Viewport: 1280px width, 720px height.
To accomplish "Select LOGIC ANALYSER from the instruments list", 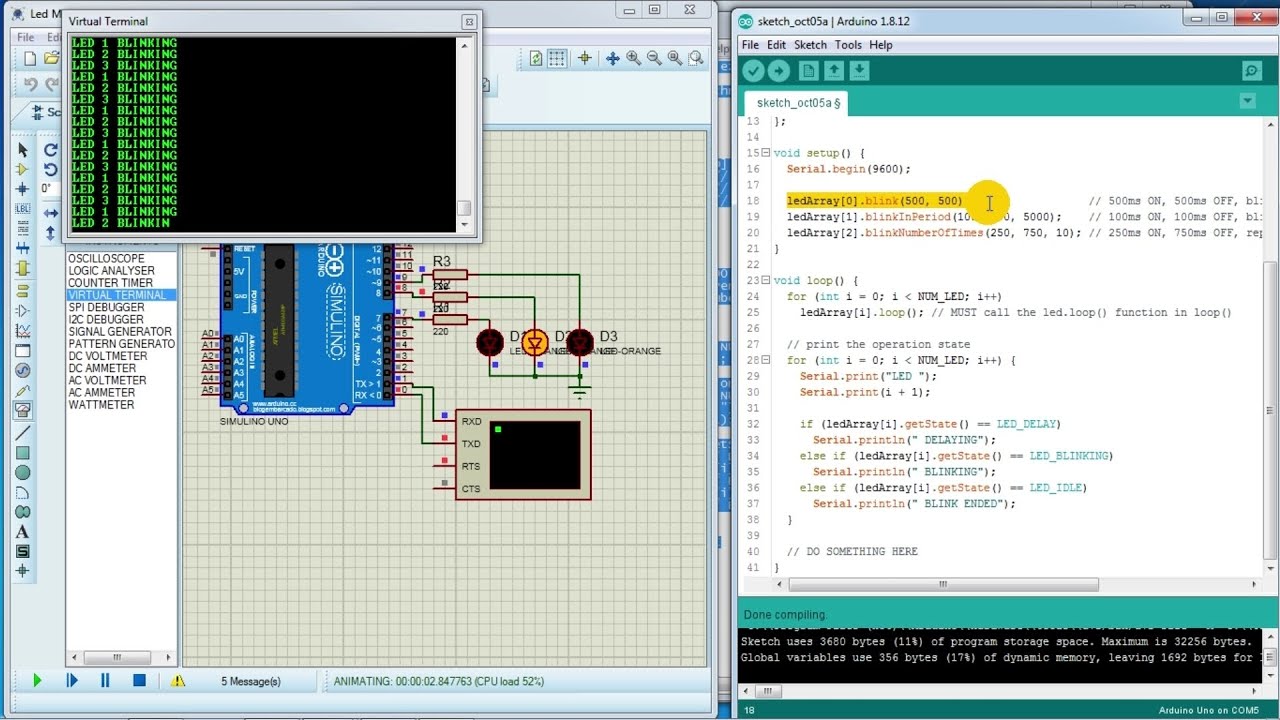I will coord(111,271).
